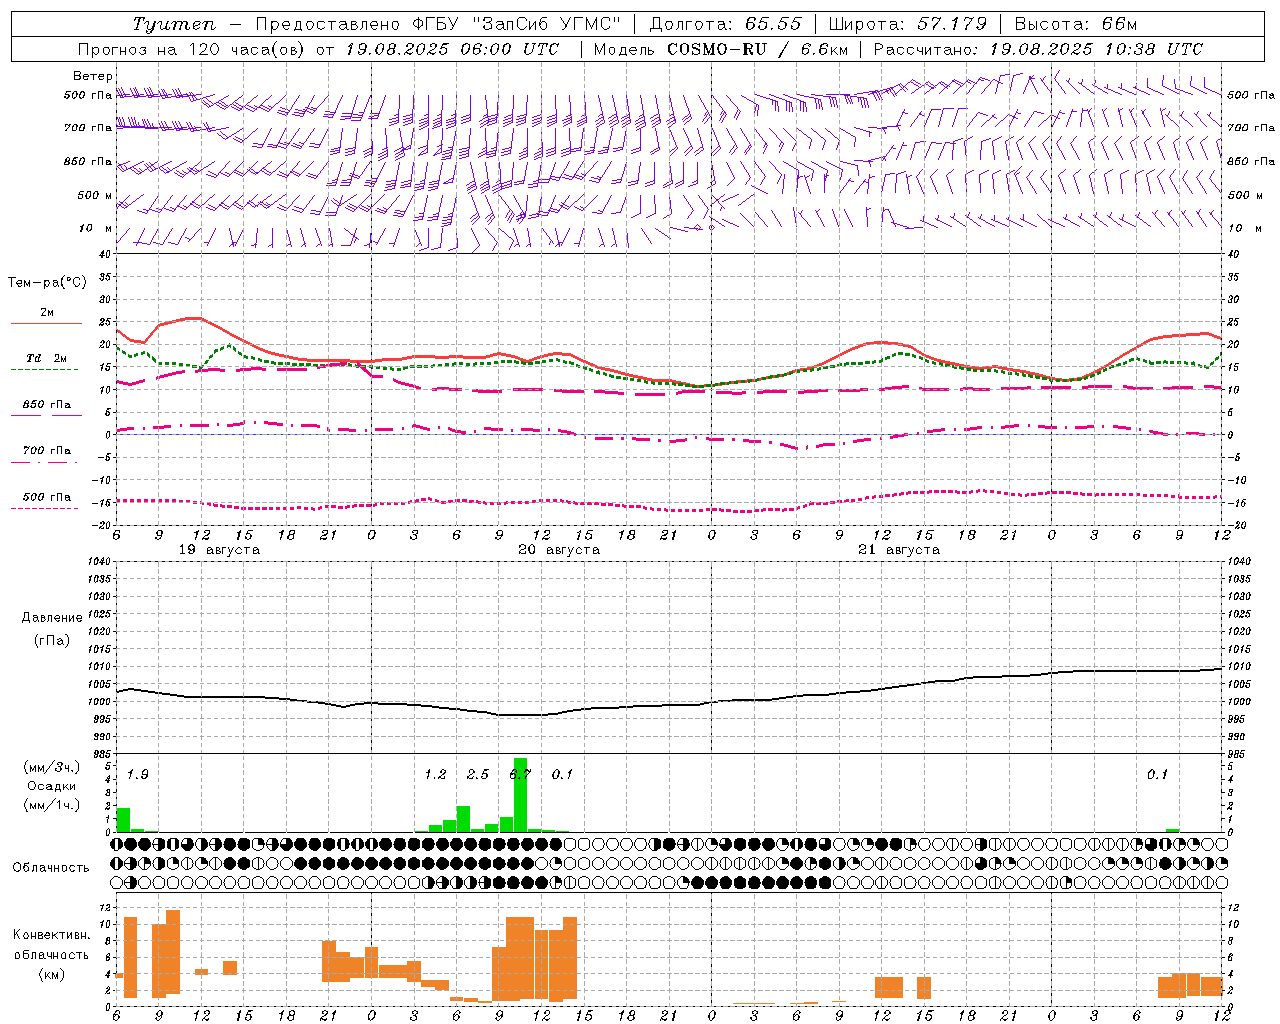Select the Тем-ра(°C) axis label
This screenshot has width=1280, height=1024.
coord(47,283)
